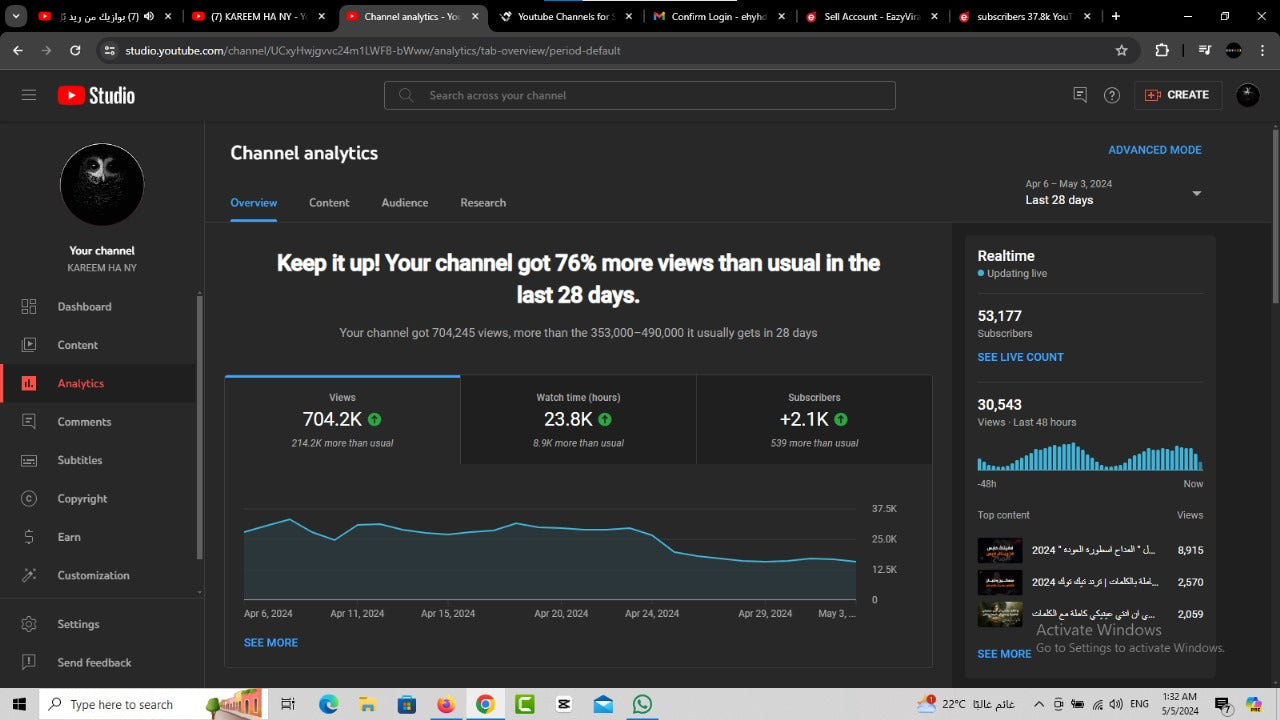Screen dimensions: 1280x720
Task: Click the Search across your channel field
Action: point(640,95)
